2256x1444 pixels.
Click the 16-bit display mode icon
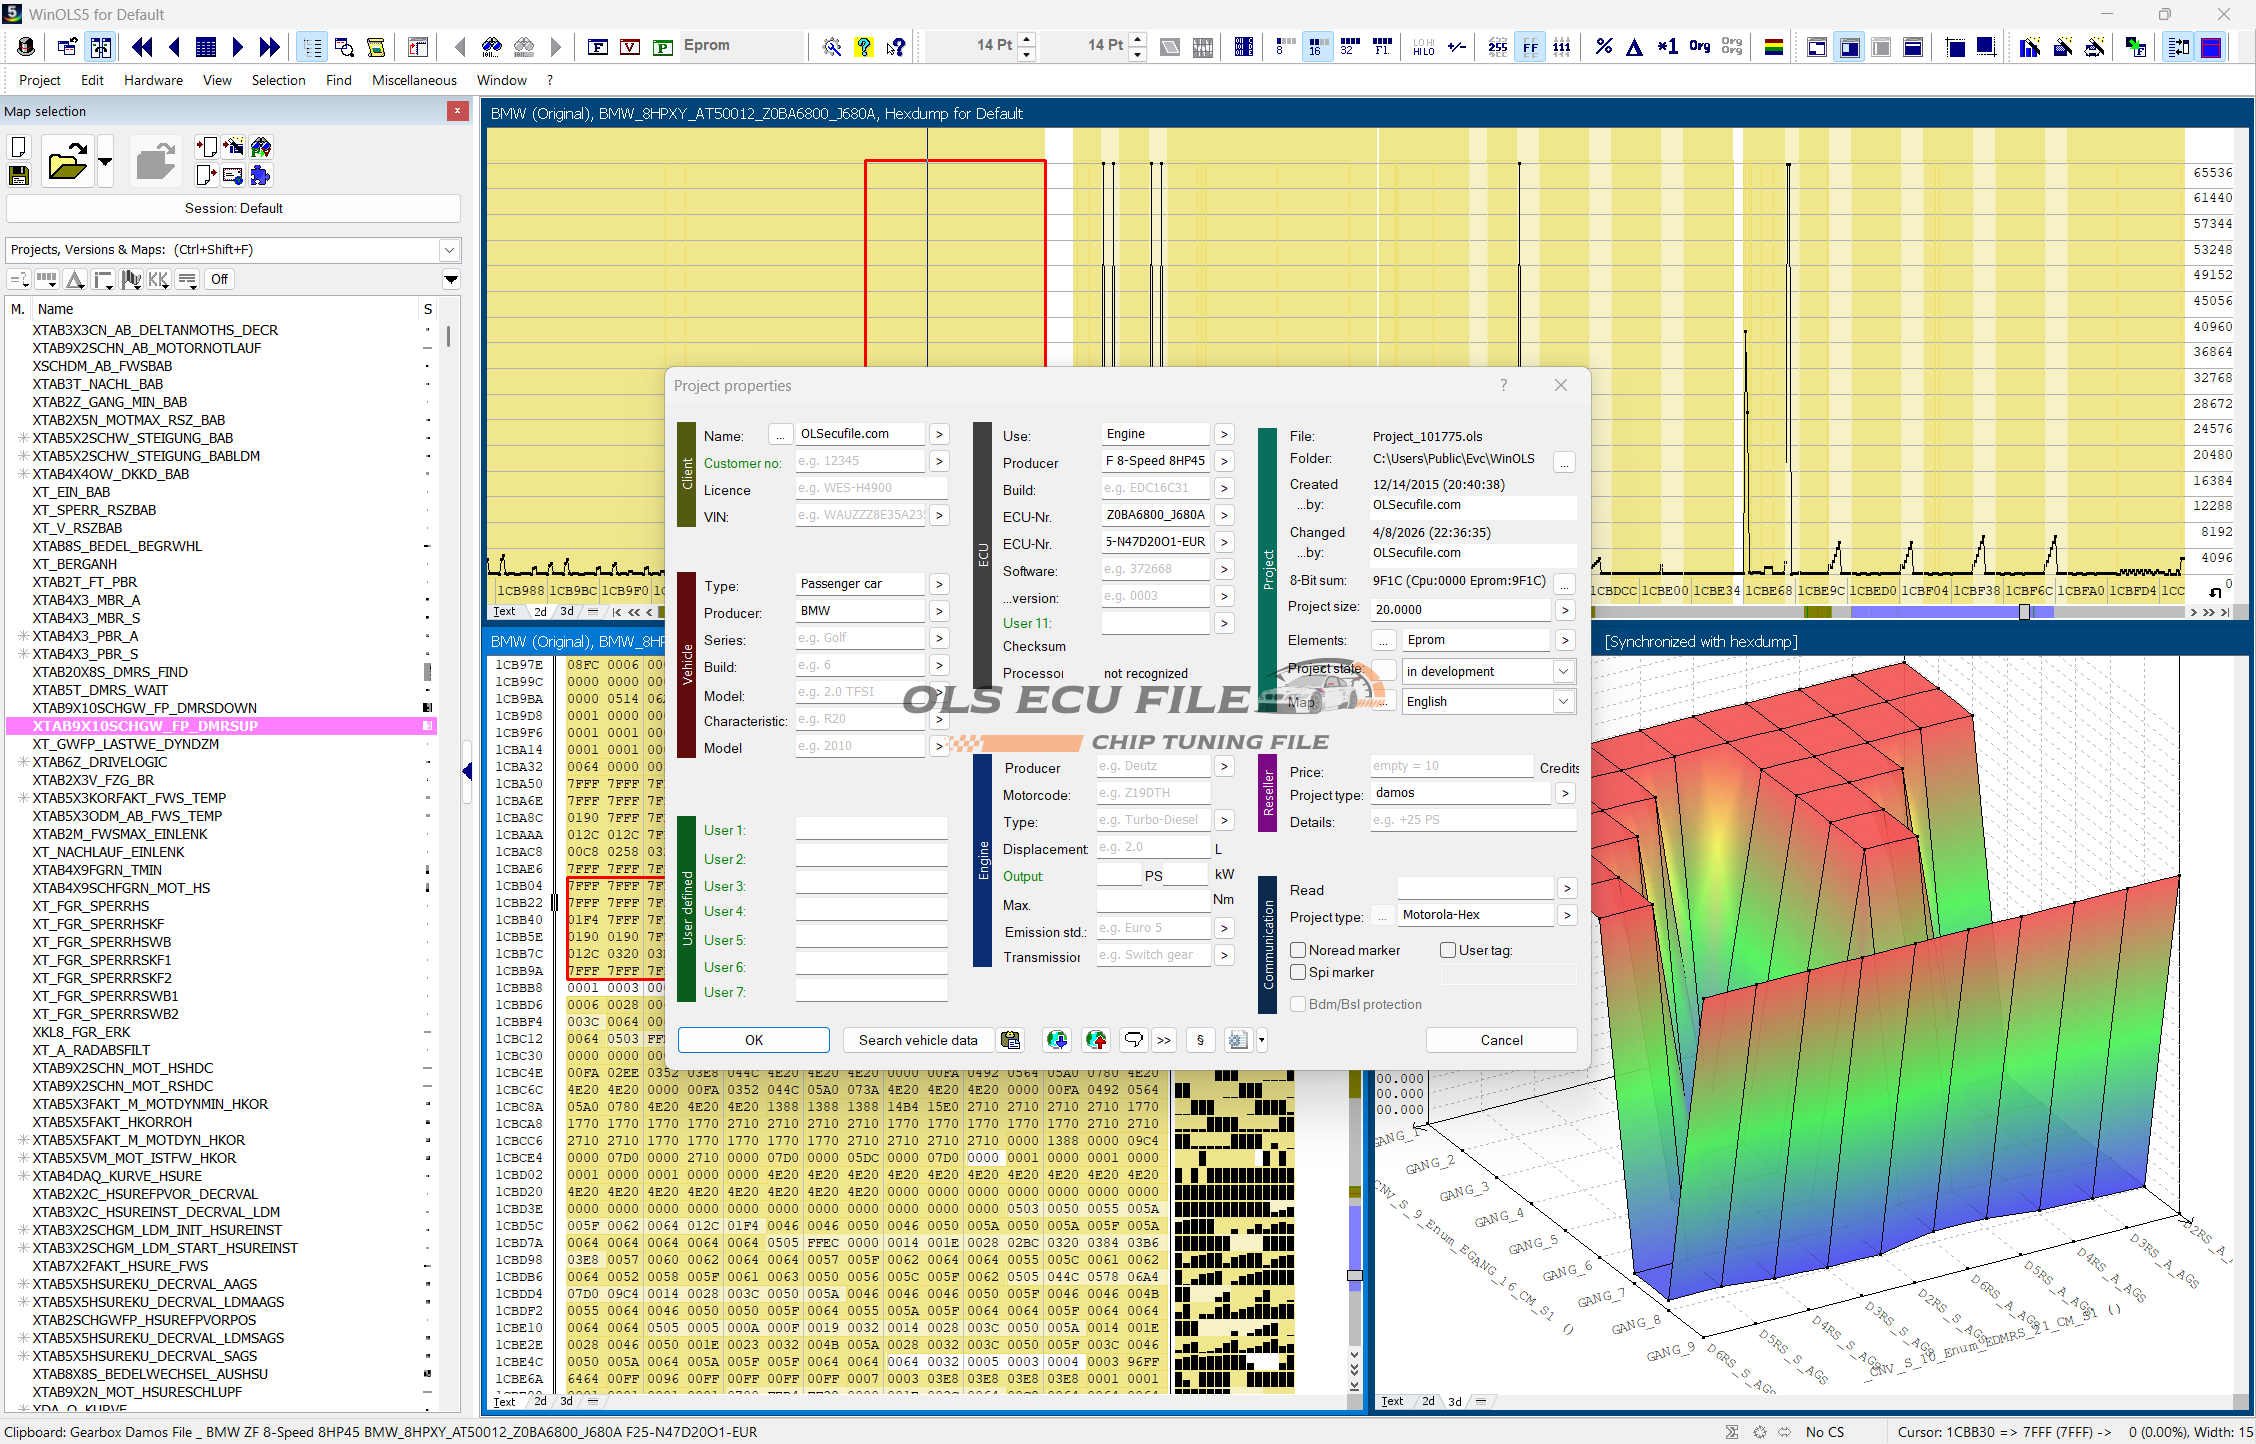[1316, 47]
